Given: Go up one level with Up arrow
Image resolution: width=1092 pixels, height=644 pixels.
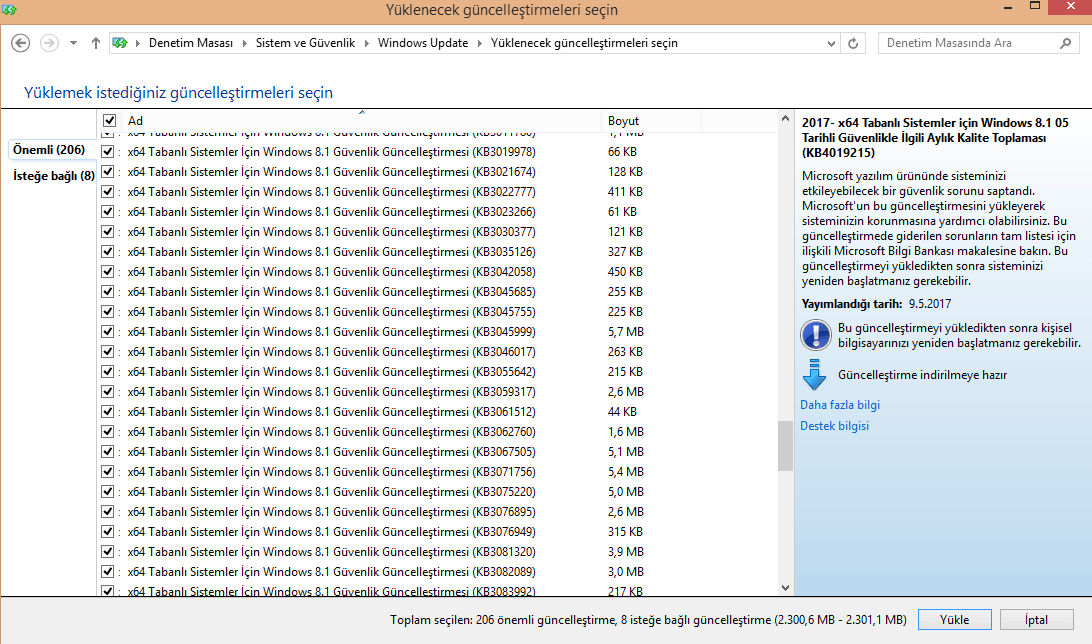Looking at the screenshot, I should [x=96, y=43].
